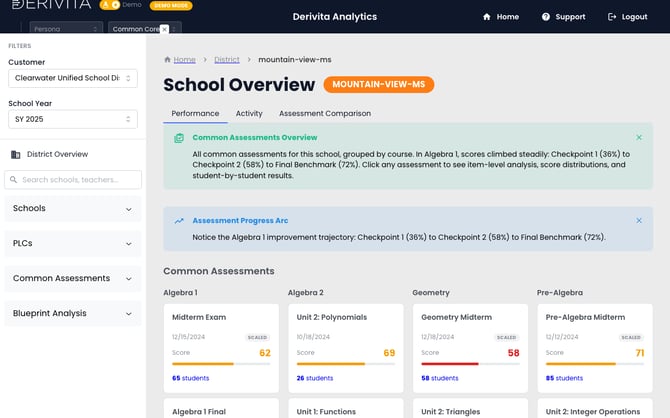Open the Geometry Midterm card
670x418 pixels.
pos(470,348)
